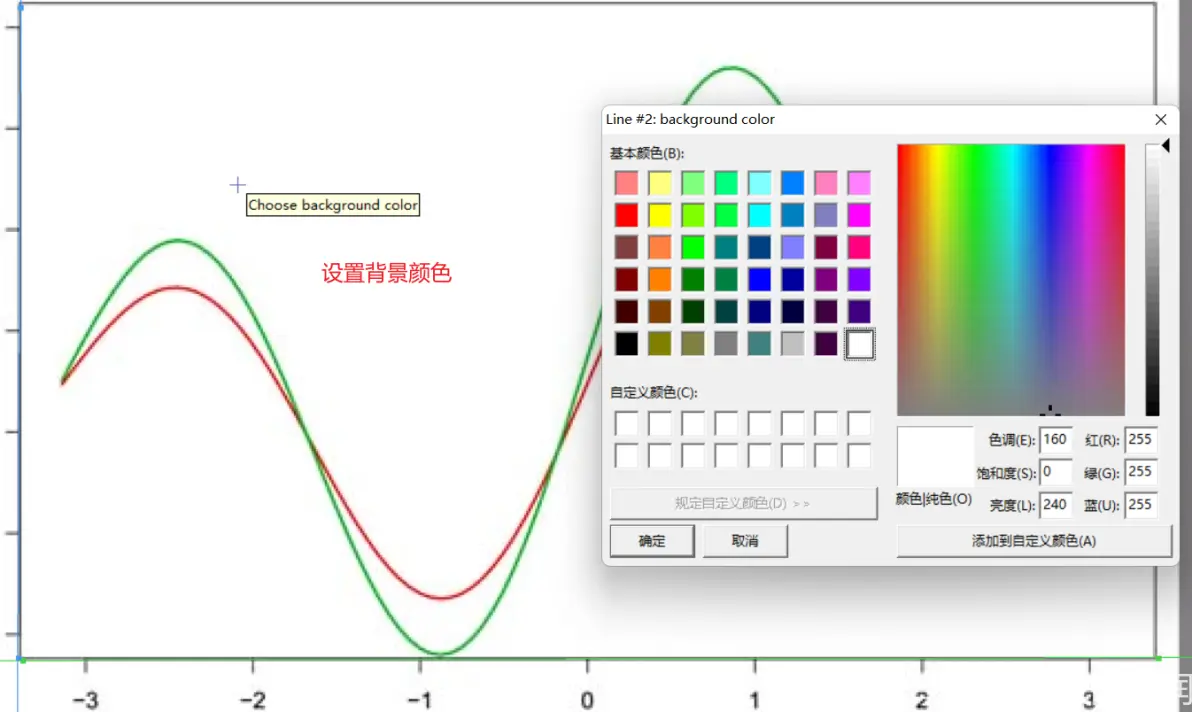Click the 颜色|纯色 color preview box

(x=935, y=457)
